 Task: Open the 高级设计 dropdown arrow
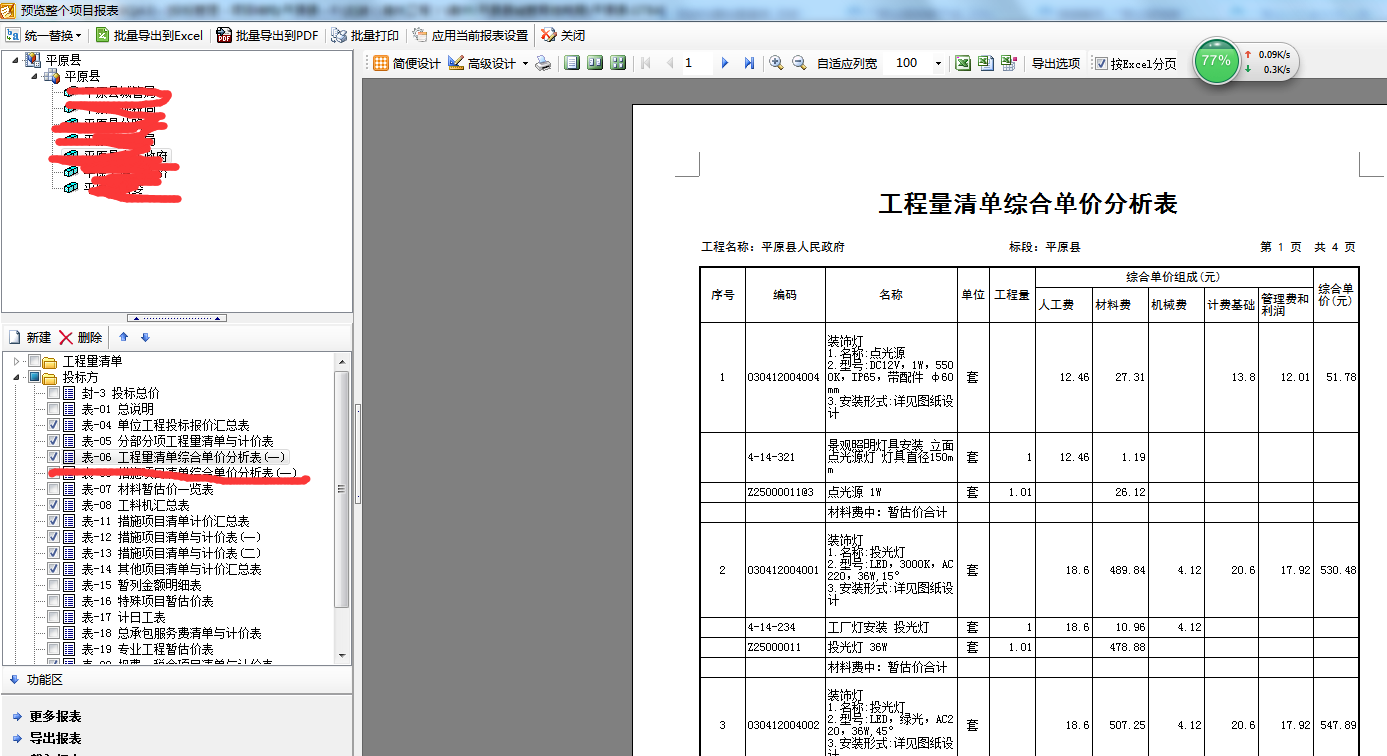pyautogui.click(x=525, y=63)
